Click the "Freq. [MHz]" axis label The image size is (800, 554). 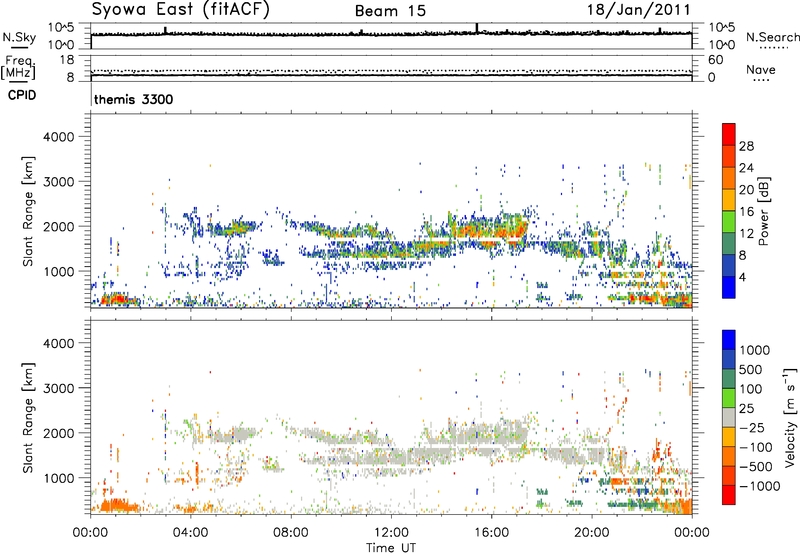tap(18, 68)
